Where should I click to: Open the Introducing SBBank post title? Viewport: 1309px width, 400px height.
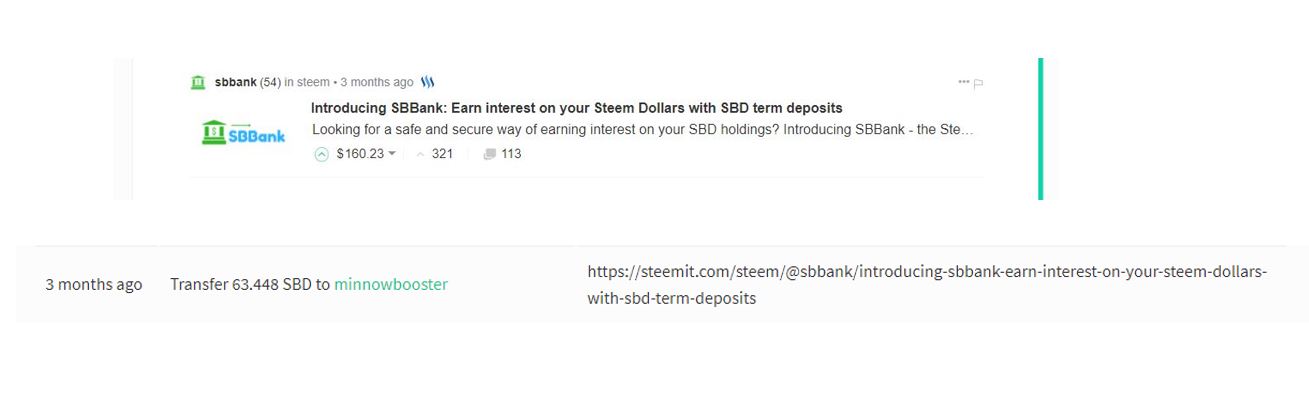pos(576,108)
